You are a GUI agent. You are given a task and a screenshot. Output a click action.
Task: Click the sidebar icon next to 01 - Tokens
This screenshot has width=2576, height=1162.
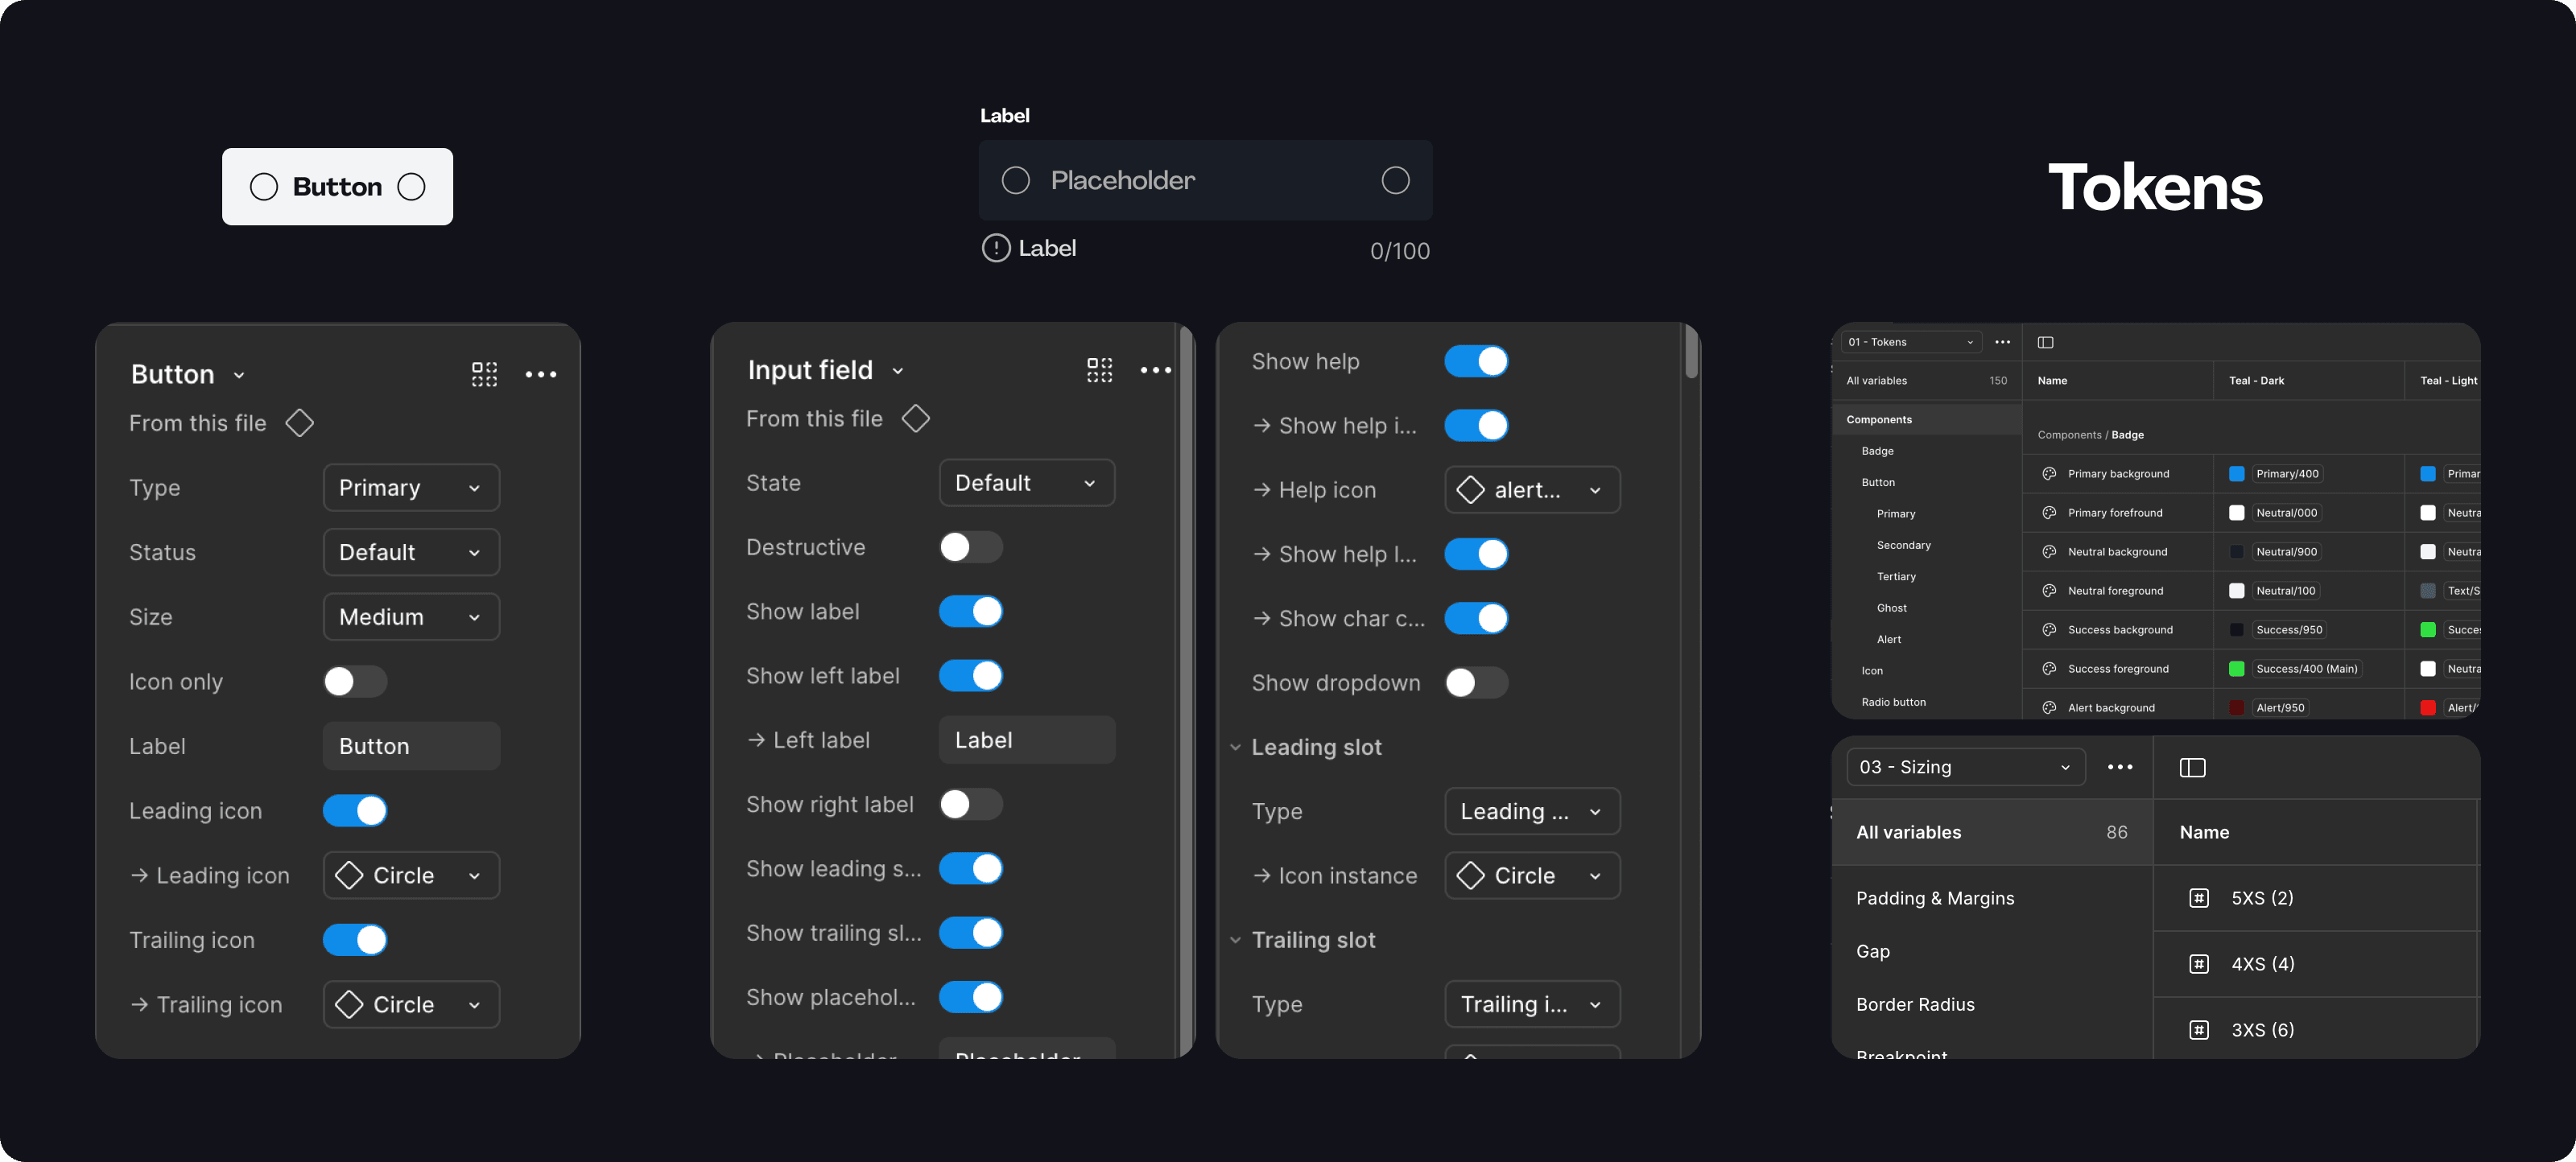click(2045, 342)
